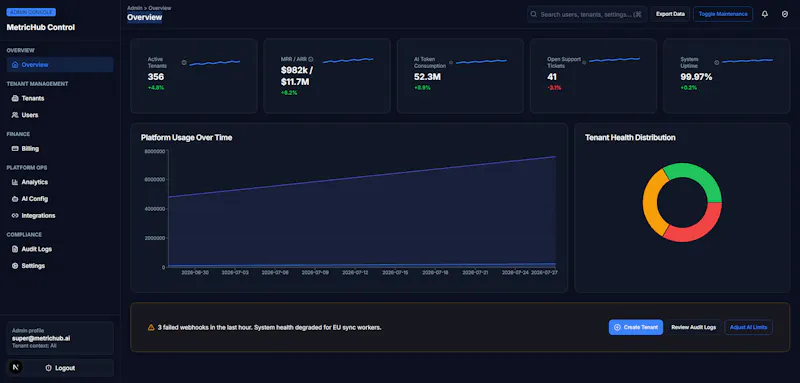Viewport: 800px width, 383px height.
Task: Click the Settings gear icon in sidebar
Action: (15, 266)
